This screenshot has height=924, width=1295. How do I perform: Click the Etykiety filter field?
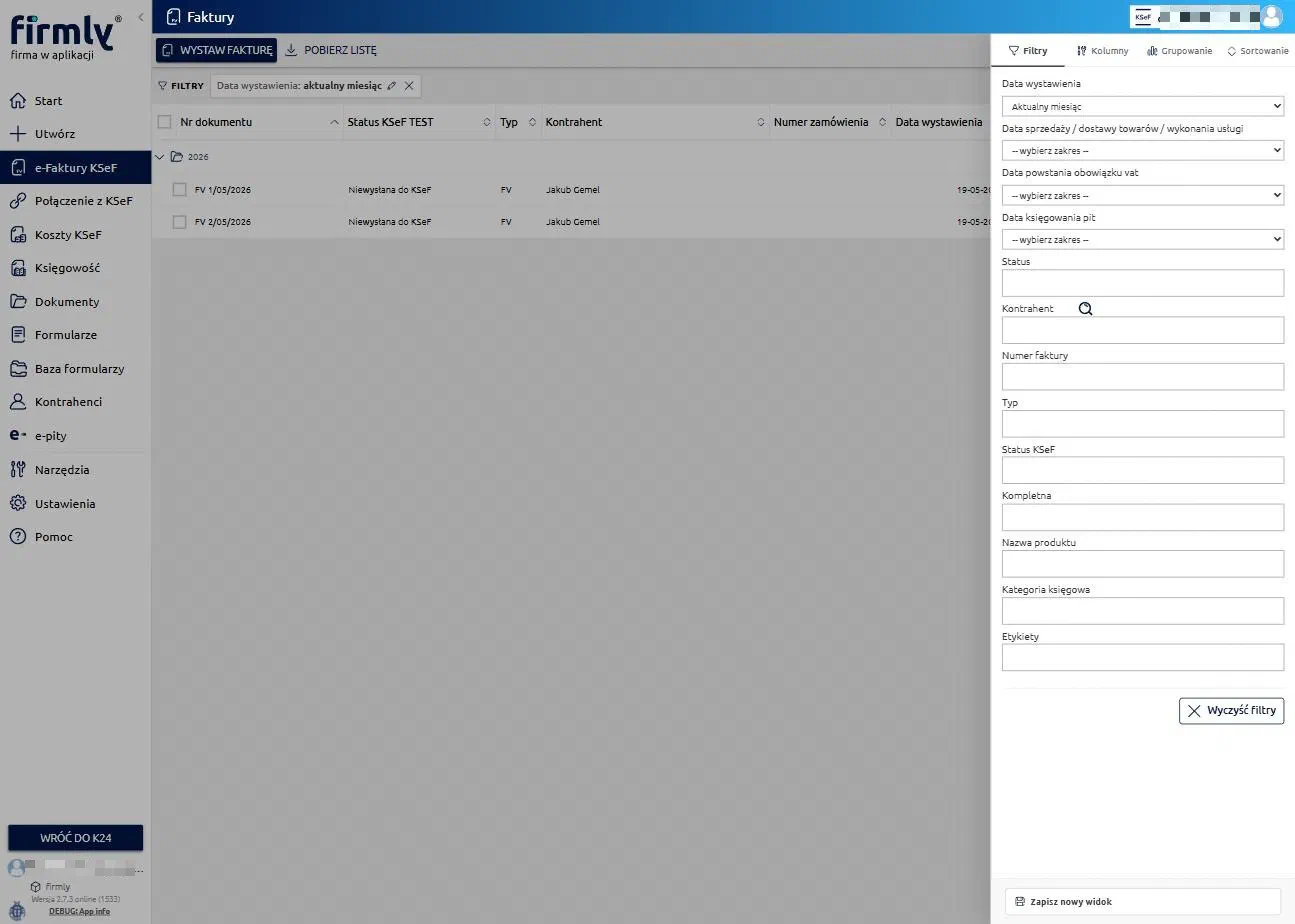click(x=1143, y=657)
